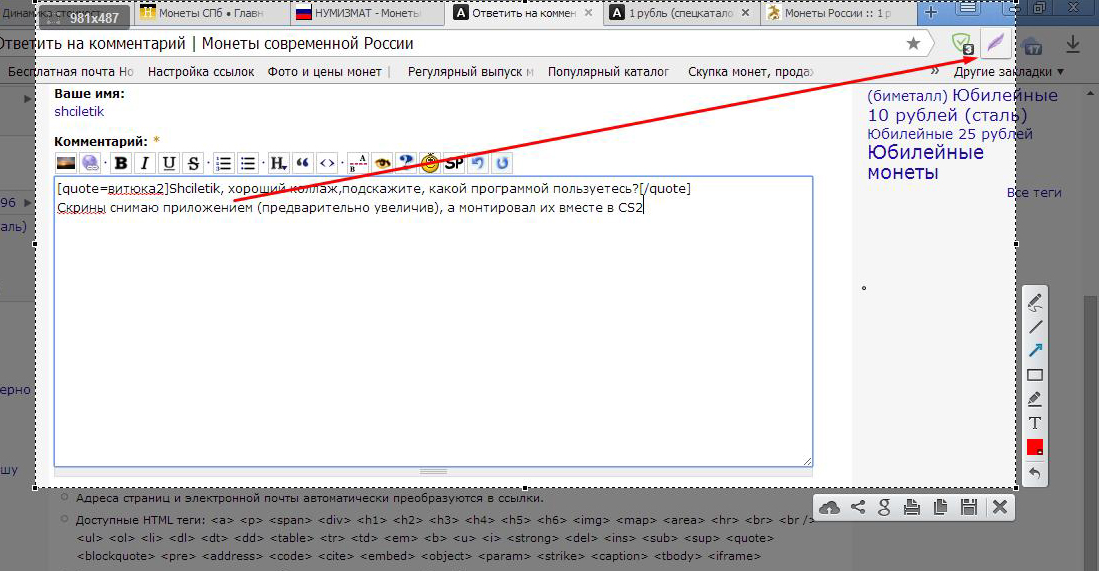
Task: Expand the Другие закладки bookmarks folder
Action: pyautogui.click(x=1009, y=71)
